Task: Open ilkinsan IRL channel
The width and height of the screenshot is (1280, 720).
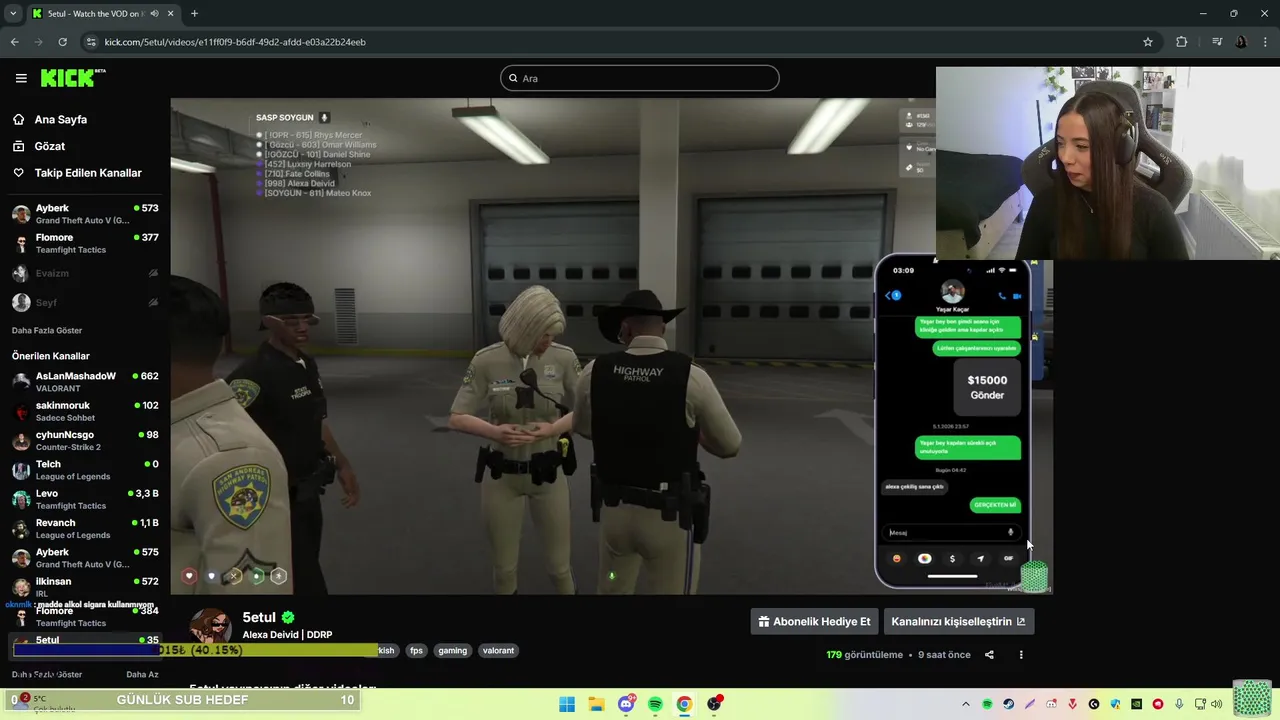Action: click(84, 587)
